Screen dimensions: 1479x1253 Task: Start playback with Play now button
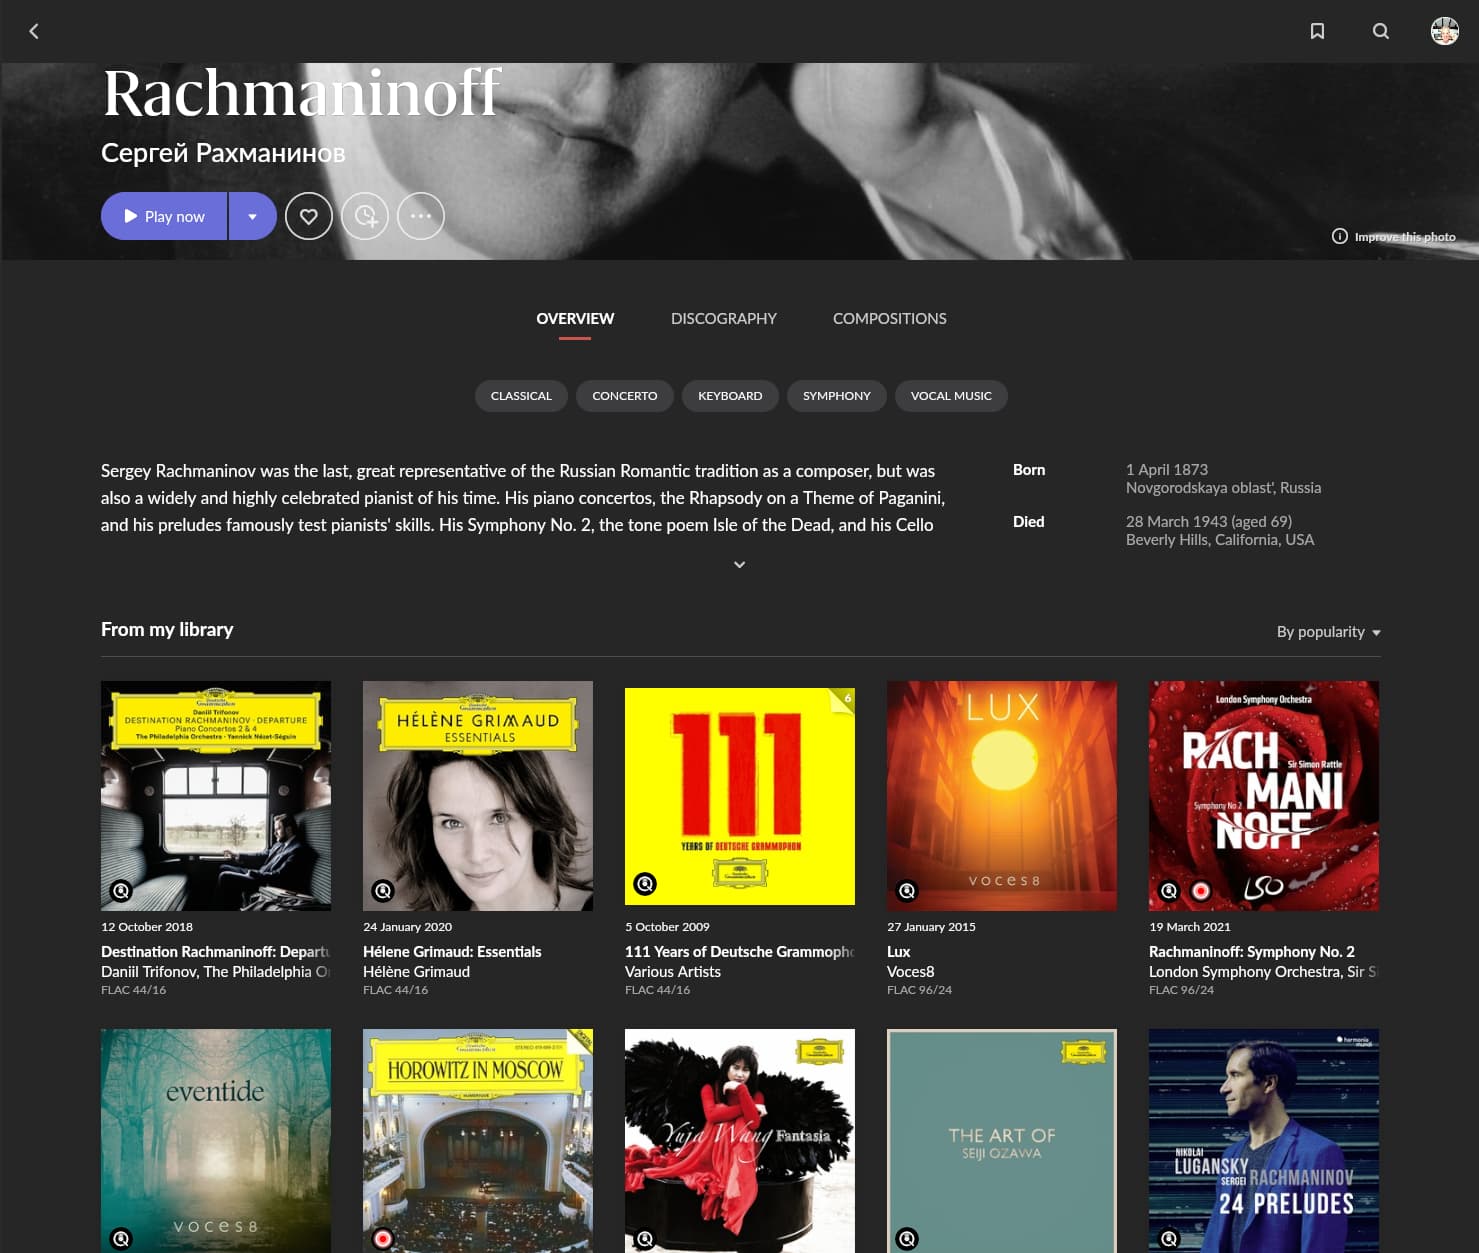[164, 216]
